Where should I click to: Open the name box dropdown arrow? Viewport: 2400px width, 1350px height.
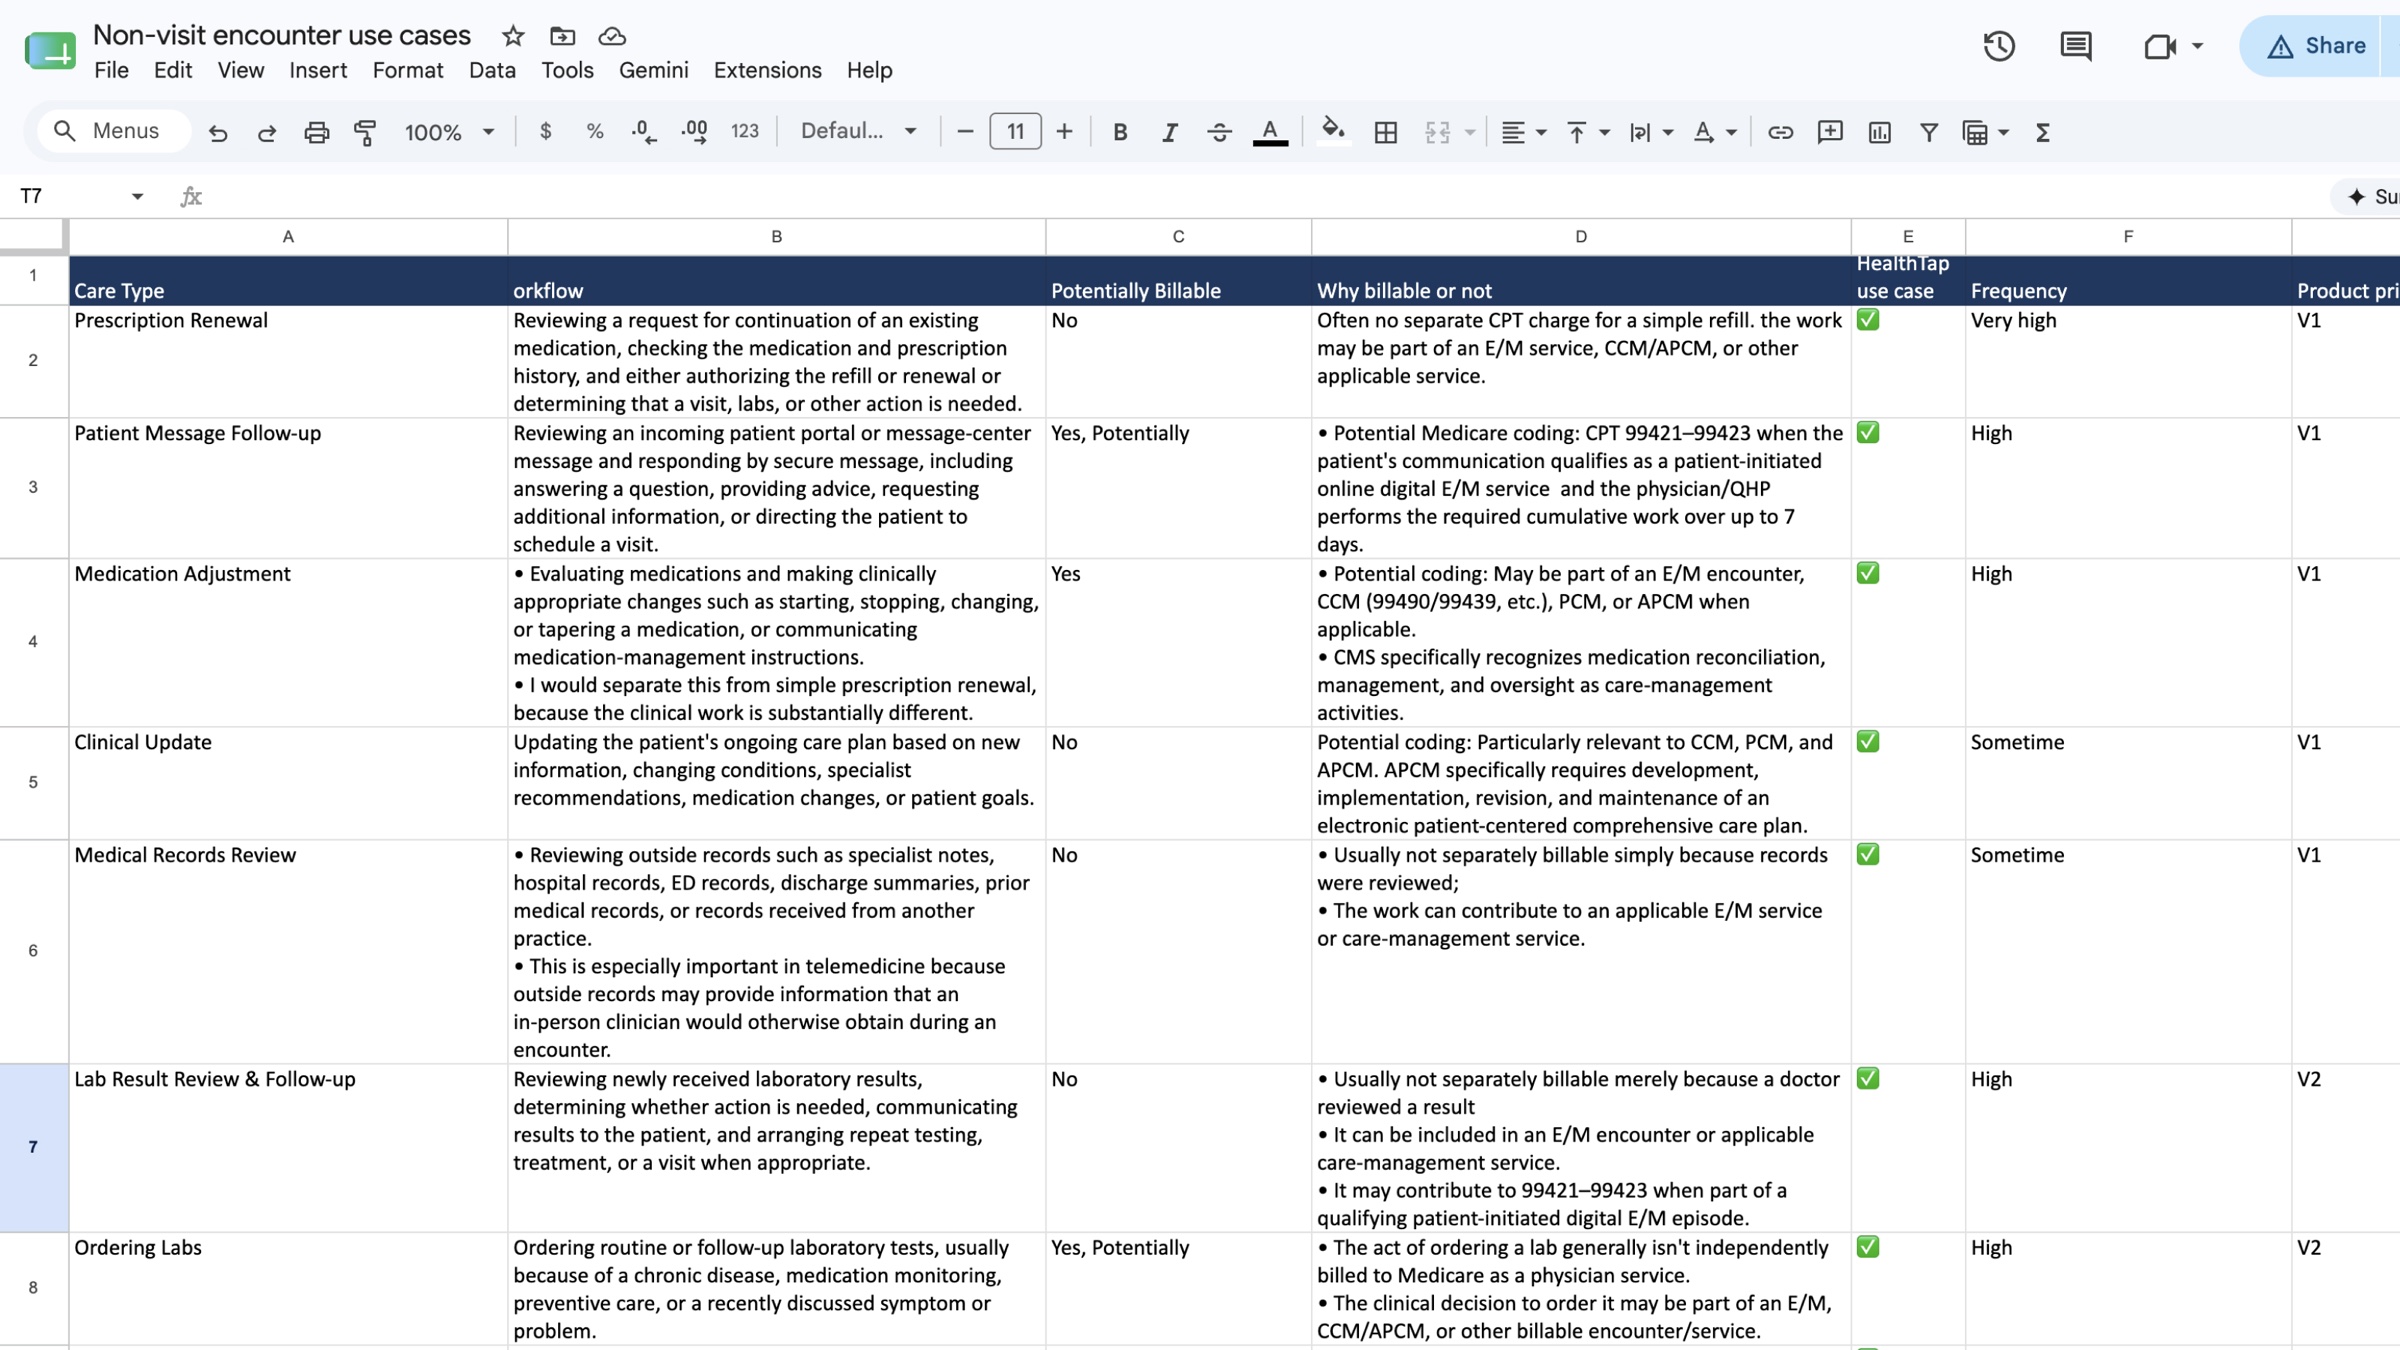click(x=137, y=196)
